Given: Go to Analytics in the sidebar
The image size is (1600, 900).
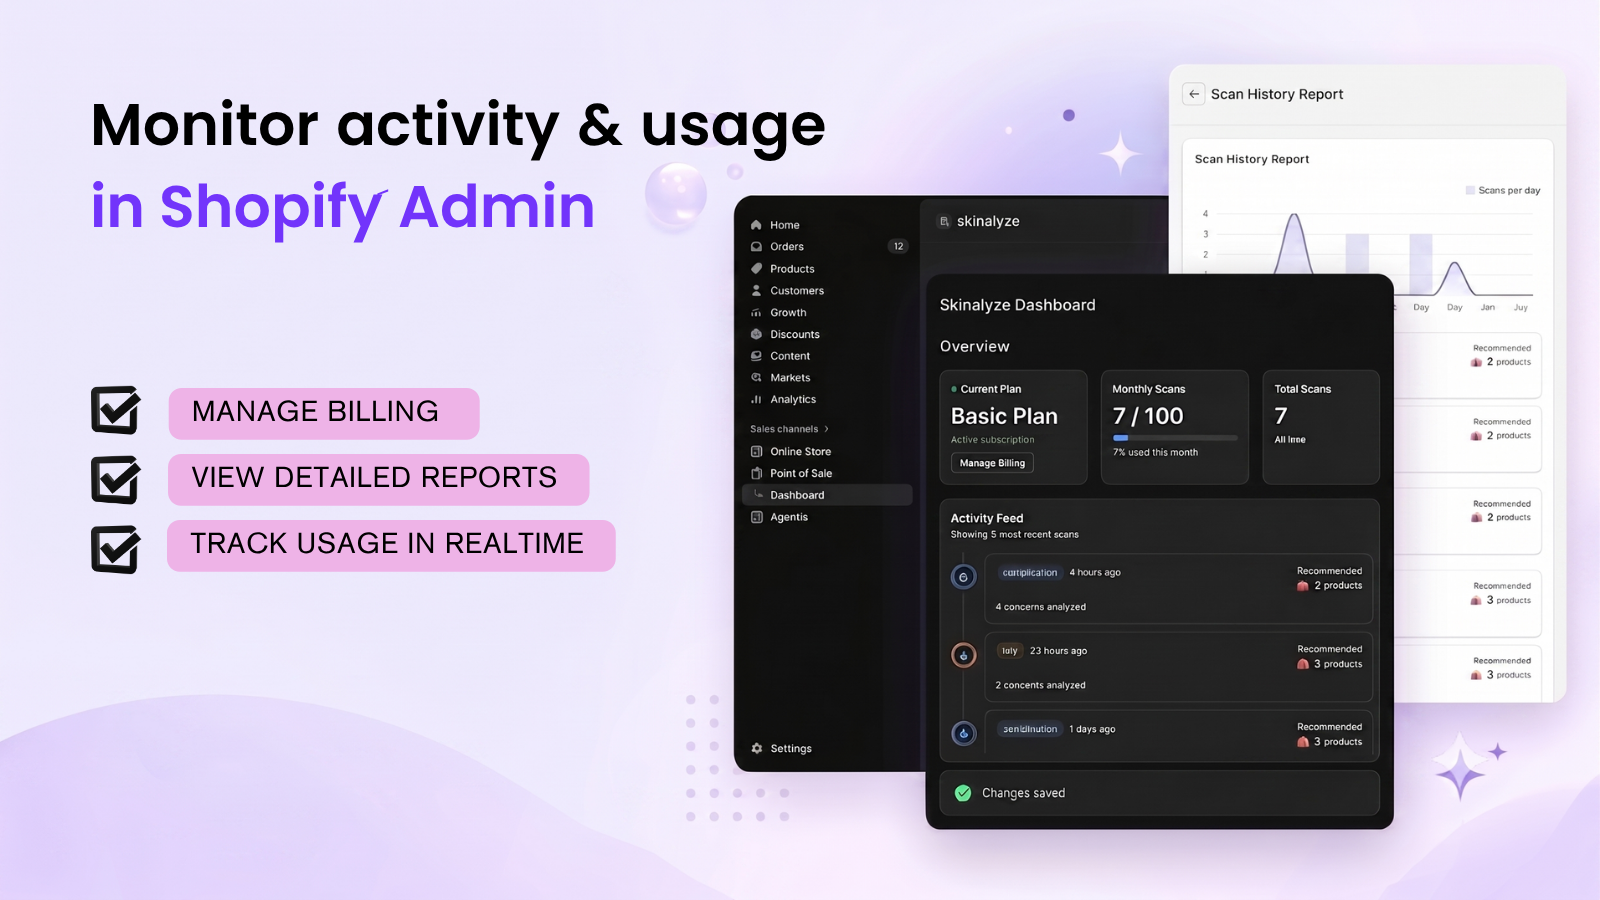Looking at the screenshot, I should coord(793,400).
